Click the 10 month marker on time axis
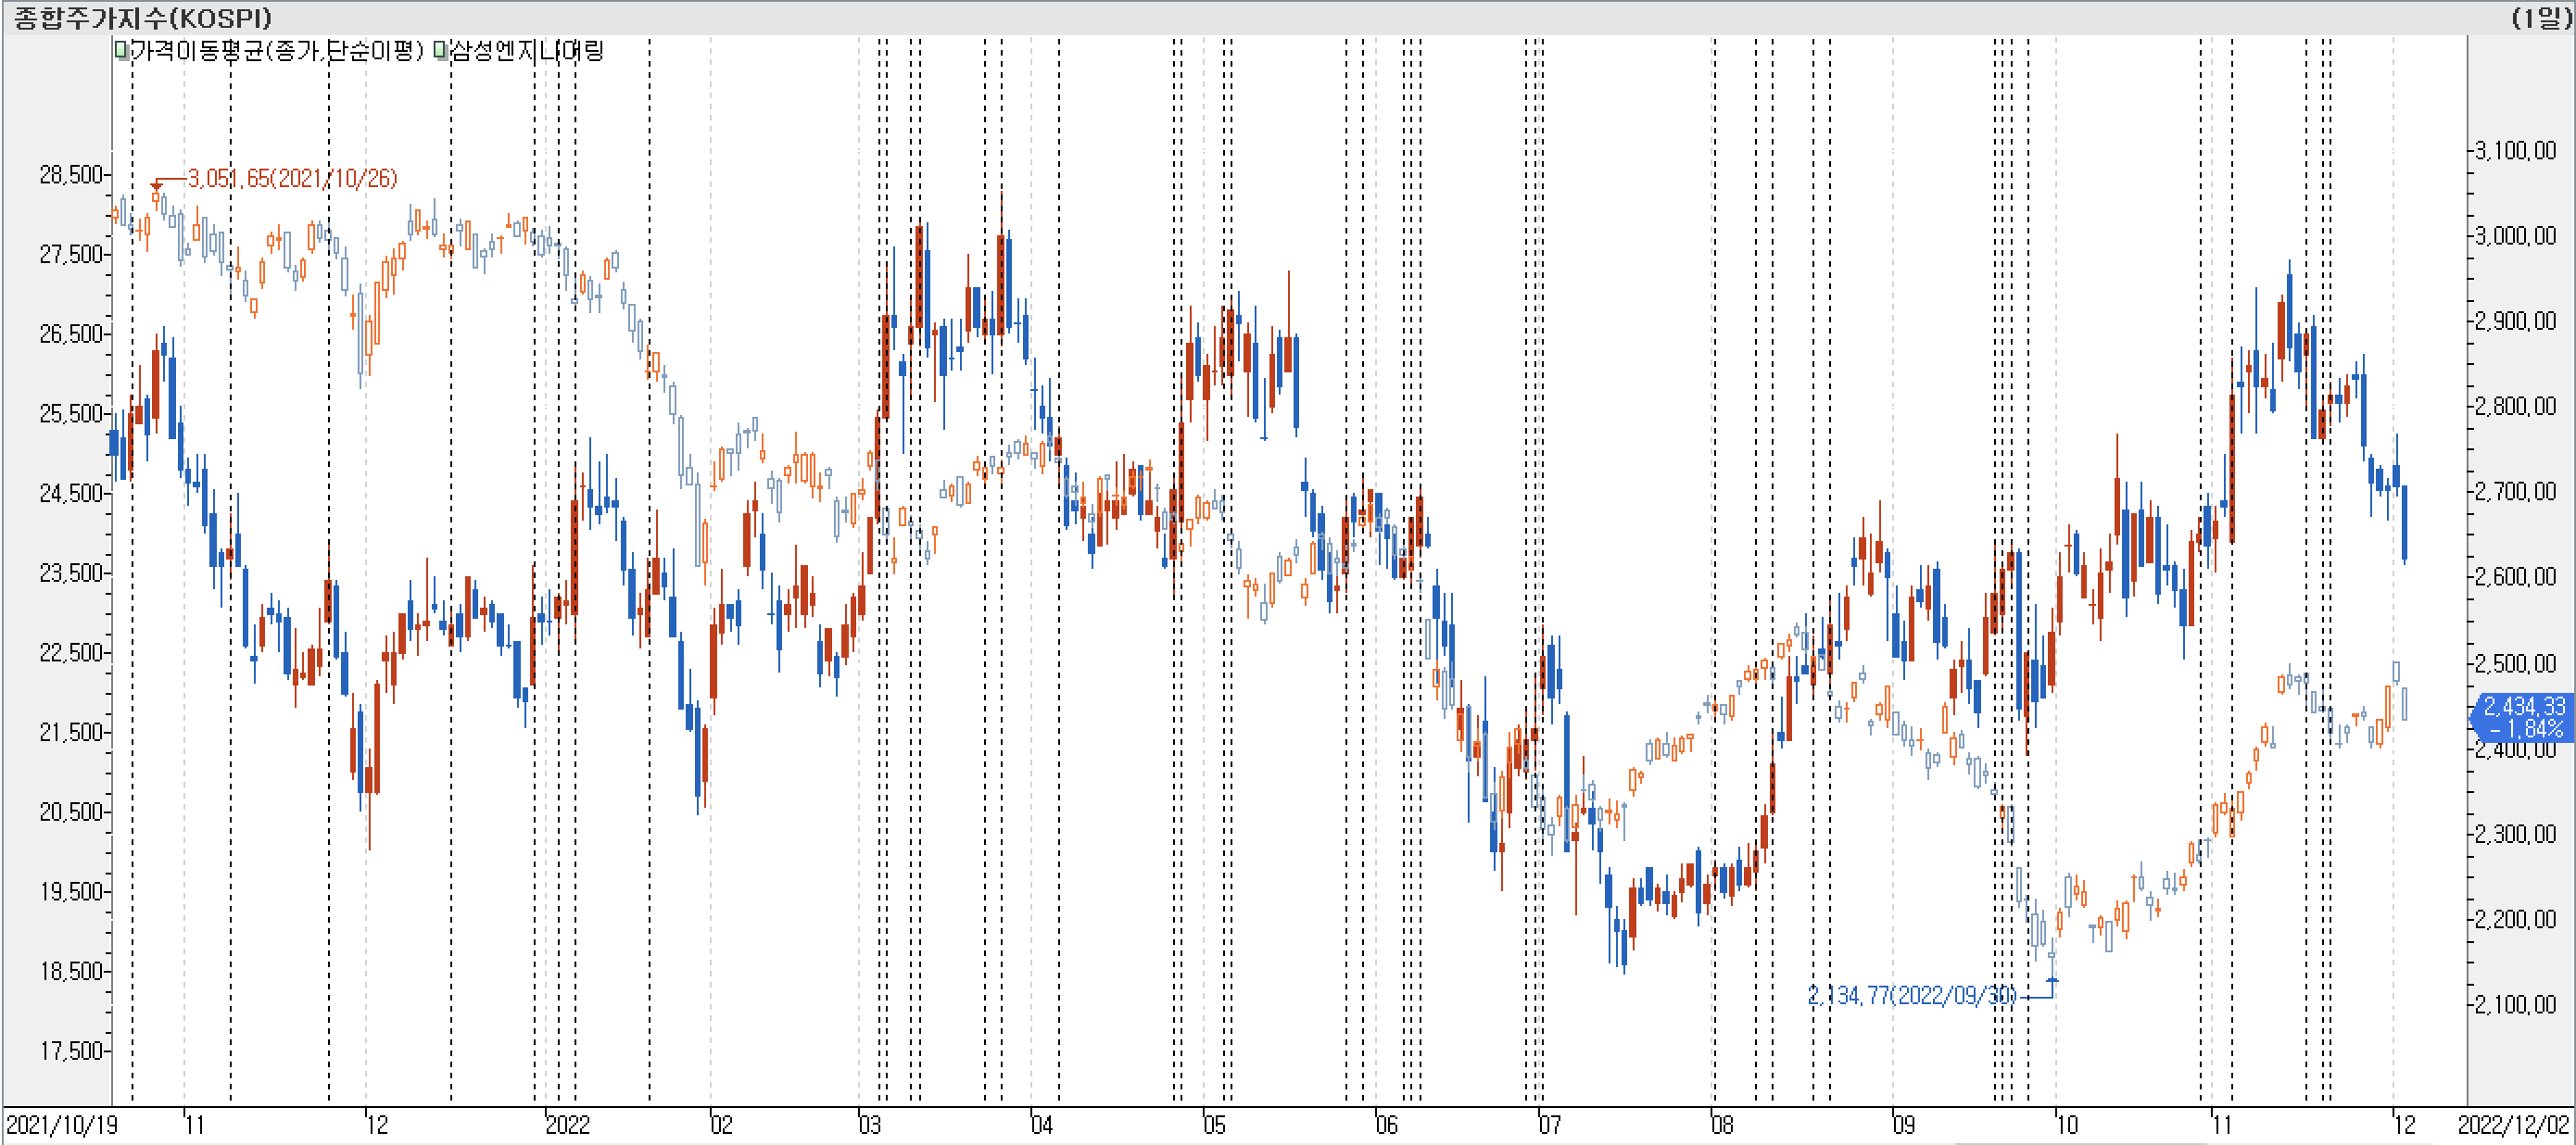This screenshot has width=2576, height=1145. [2066, 1125]
